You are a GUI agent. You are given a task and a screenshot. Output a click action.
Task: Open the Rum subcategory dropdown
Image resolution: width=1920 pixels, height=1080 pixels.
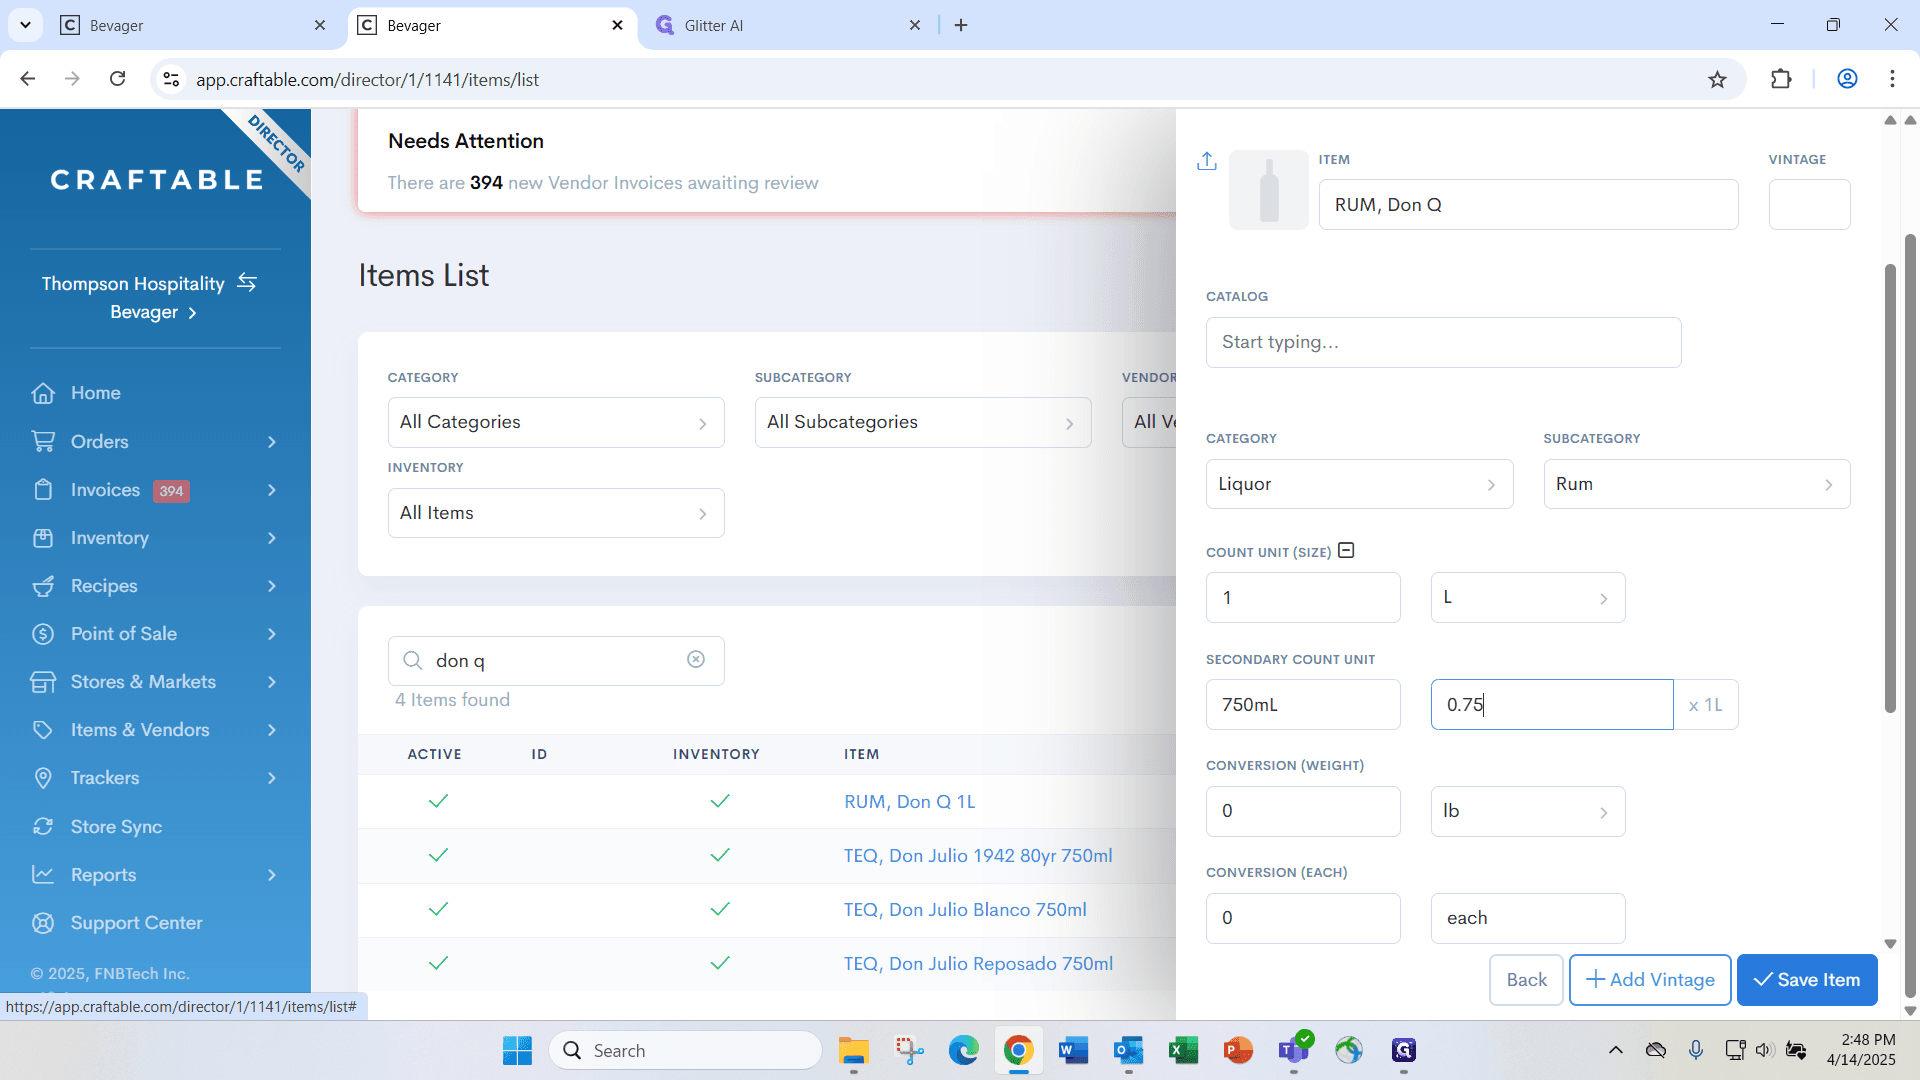[1697, 484]
